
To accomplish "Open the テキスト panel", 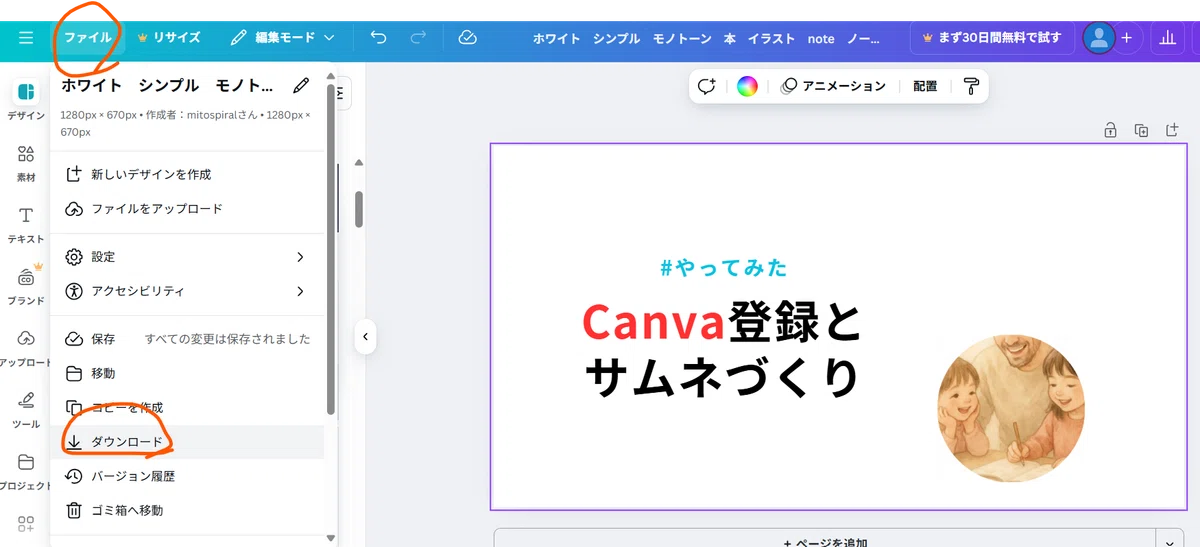I will pos(26,224).
